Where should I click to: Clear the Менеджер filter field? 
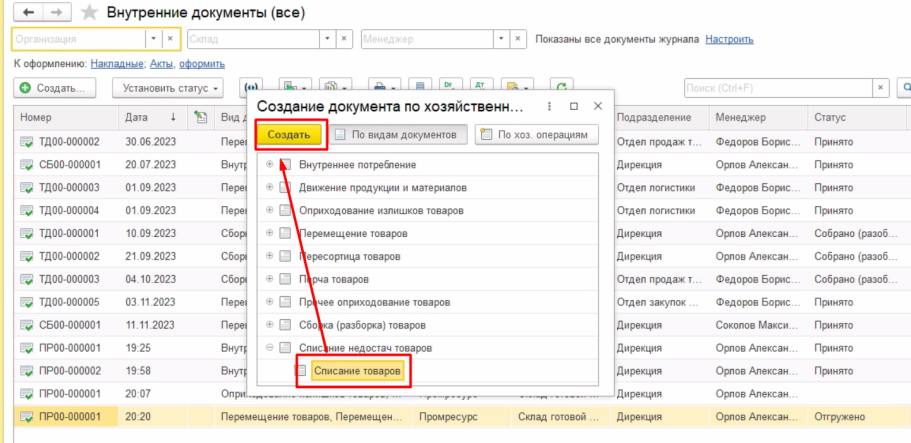(x=517, y=39)
